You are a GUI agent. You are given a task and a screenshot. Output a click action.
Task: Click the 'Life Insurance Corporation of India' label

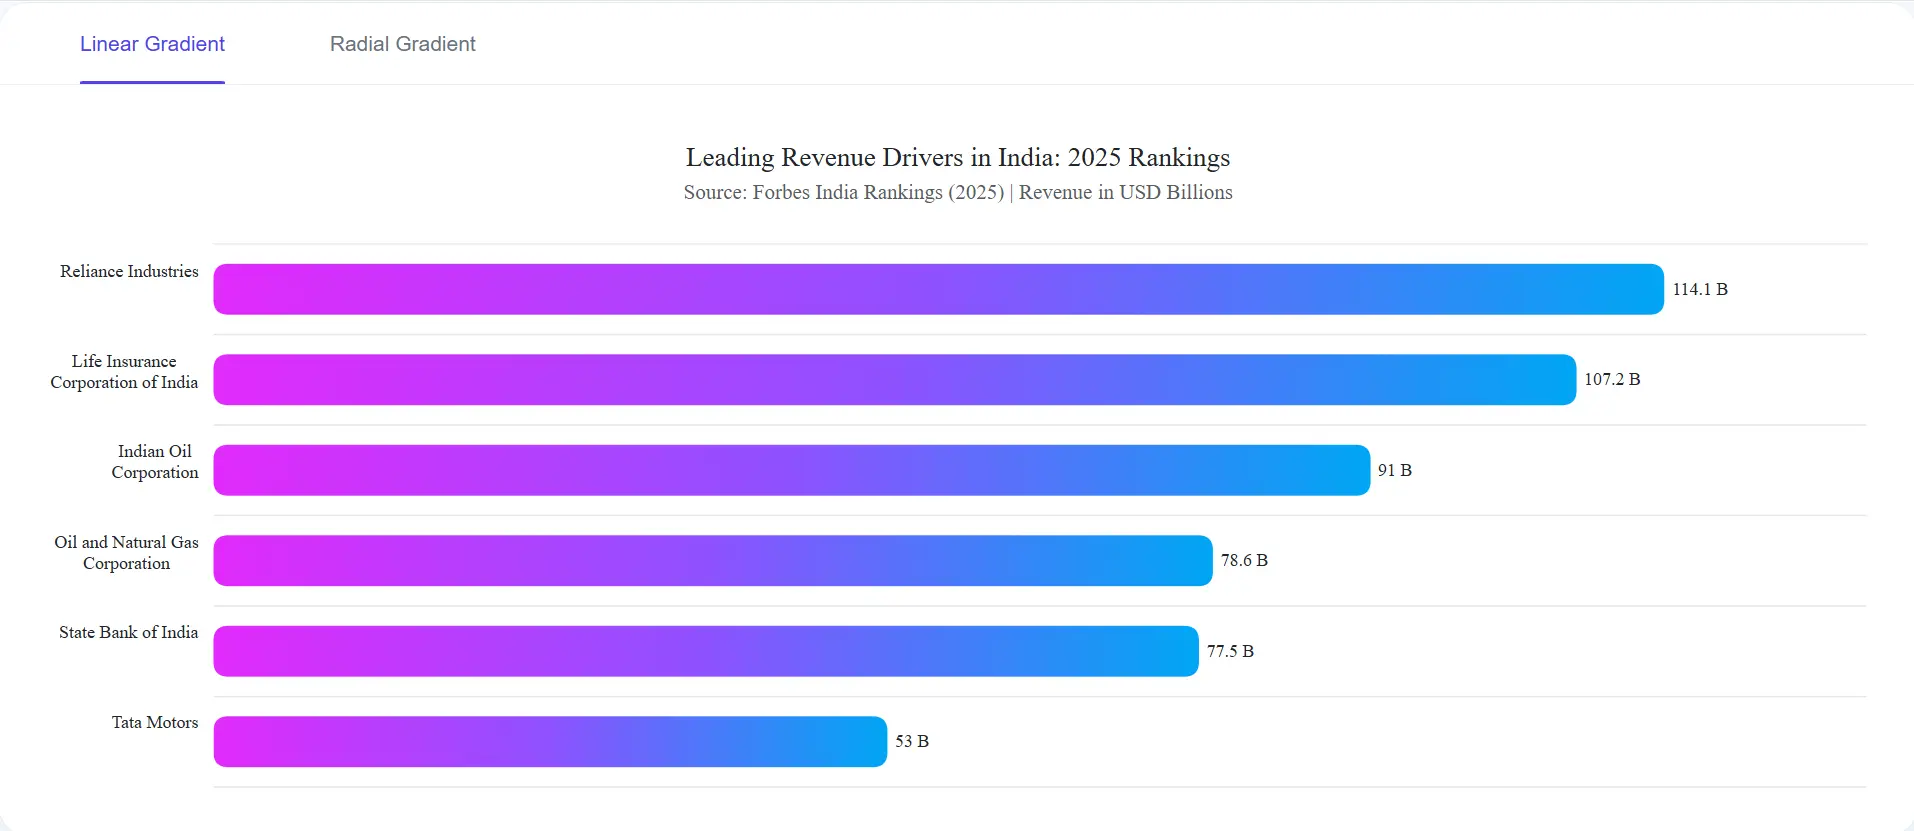point(124,372)
